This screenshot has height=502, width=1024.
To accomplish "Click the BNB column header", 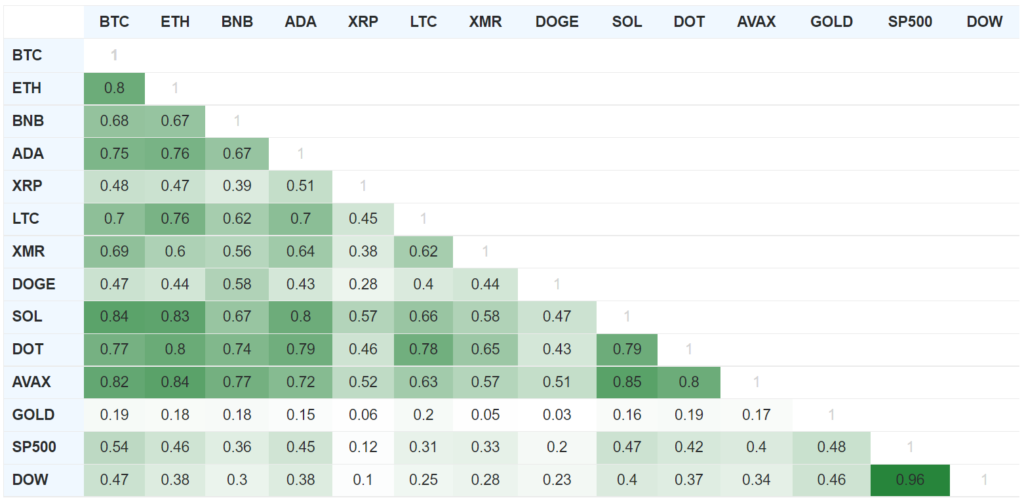I will coord(237,22).
